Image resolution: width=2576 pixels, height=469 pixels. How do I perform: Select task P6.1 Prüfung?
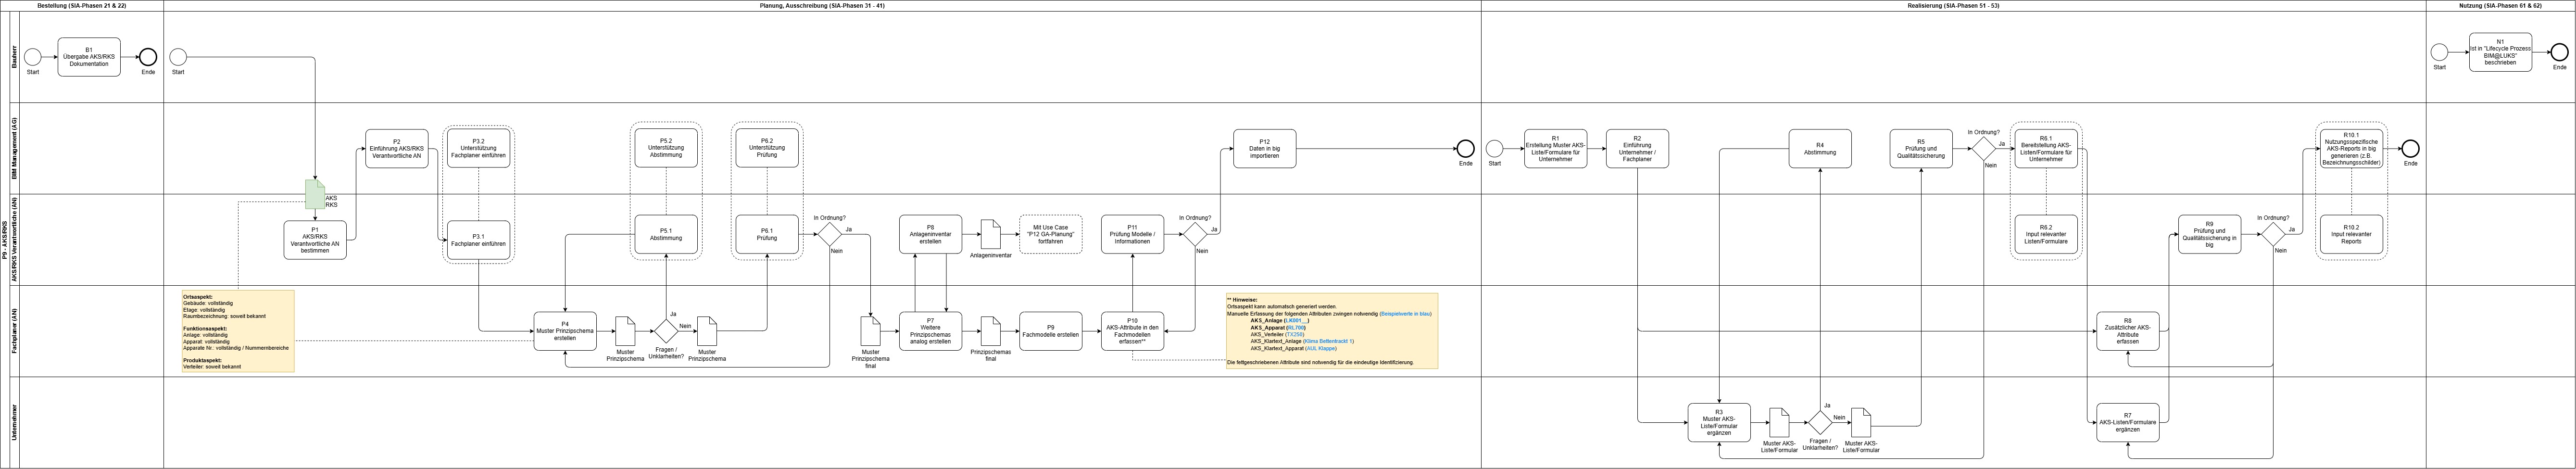(767, 234)
